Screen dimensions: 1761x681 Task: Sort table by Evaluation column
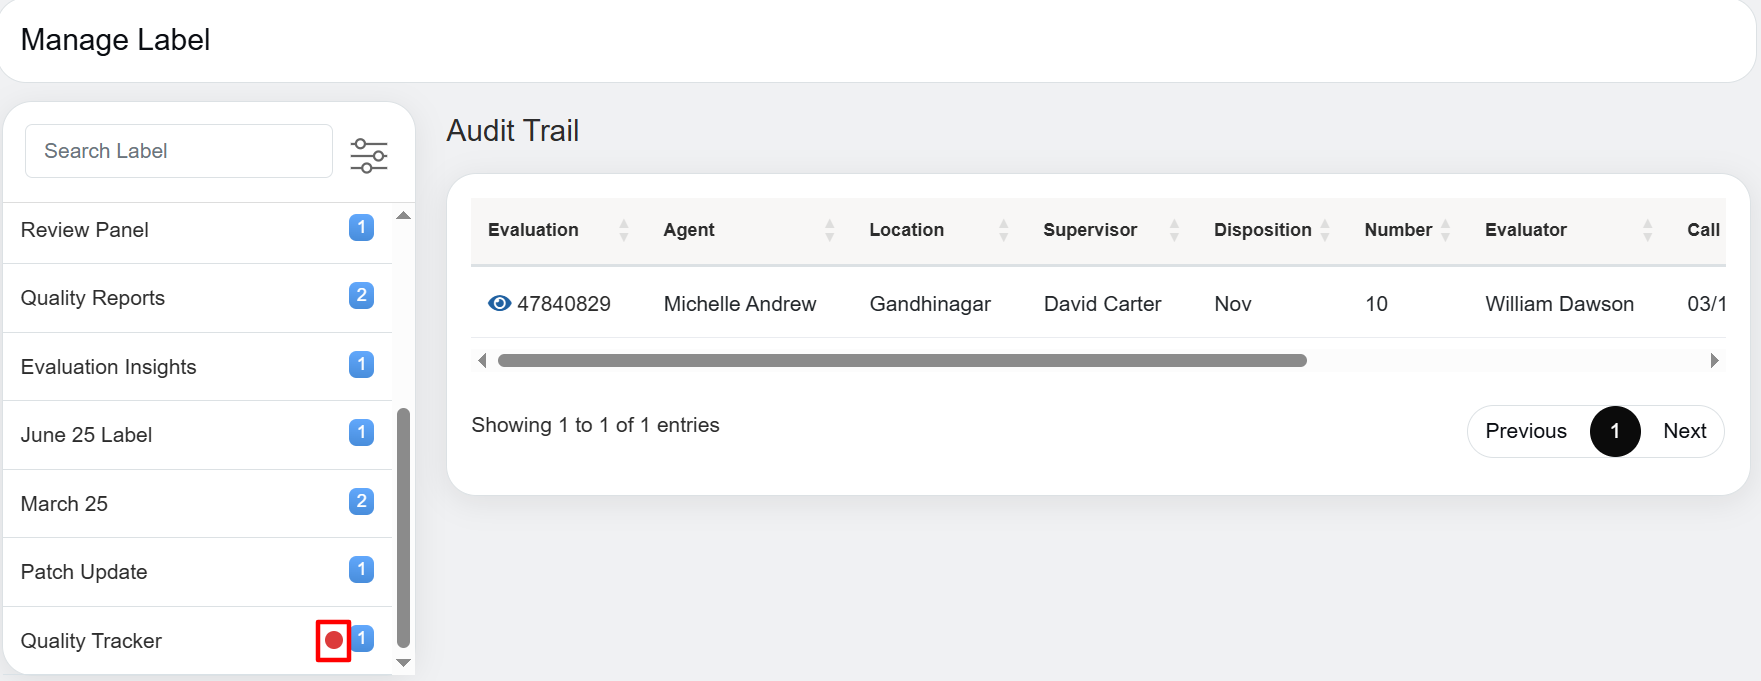623,230
